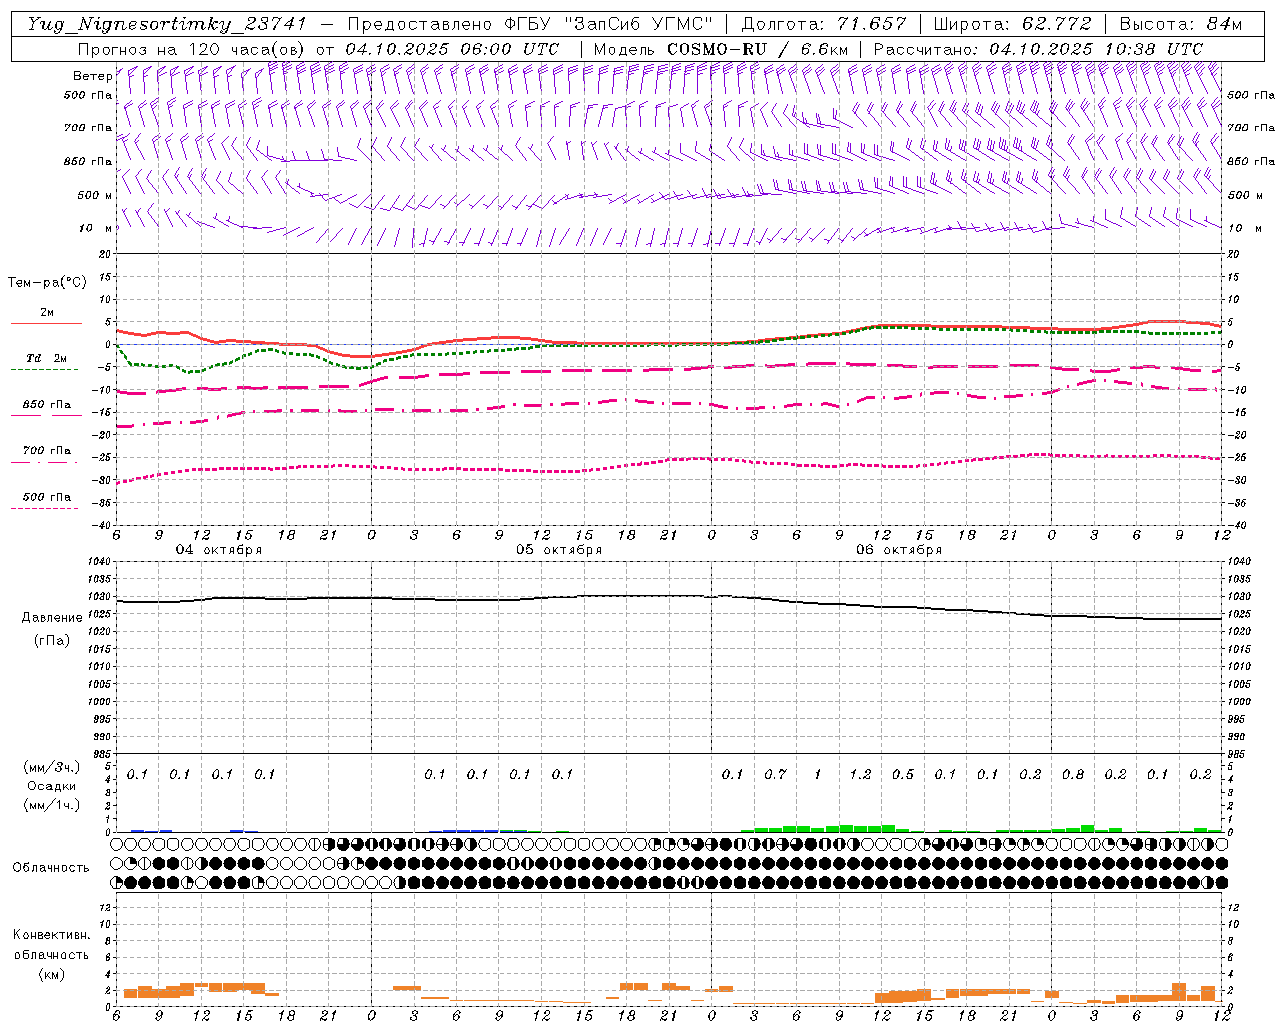Click the Рассчитано: 04.10.2025 10:38 UTC timestamp
Image resolution: width=1280 pixels, height=1024 pixels.
click(x=1038, y=49)
